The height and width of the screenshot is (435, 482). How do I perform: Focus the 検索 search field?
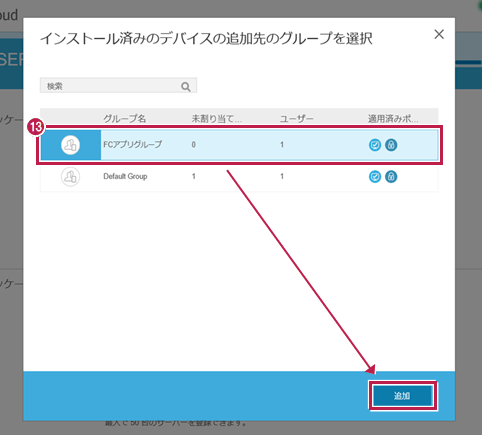point(118,85)
